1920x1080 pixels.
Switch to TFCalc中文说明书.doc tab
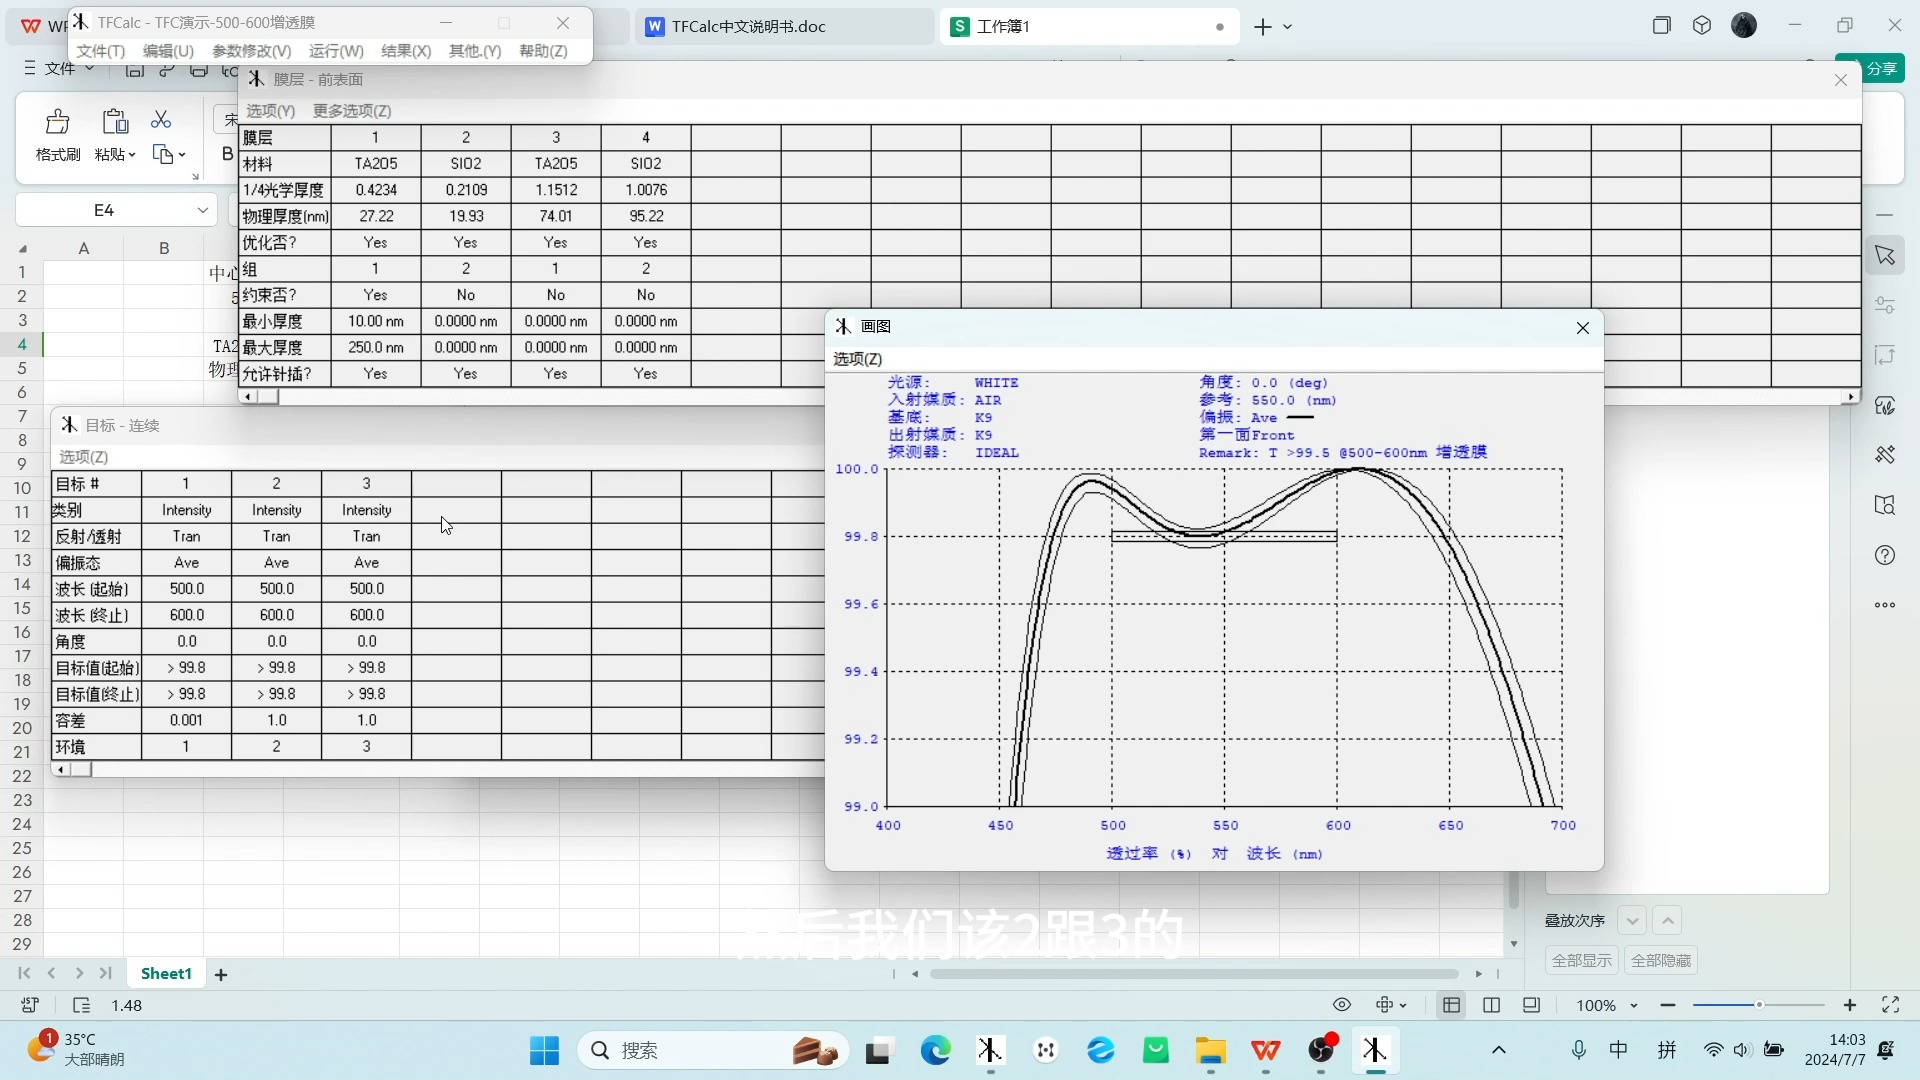pos(748,26)
